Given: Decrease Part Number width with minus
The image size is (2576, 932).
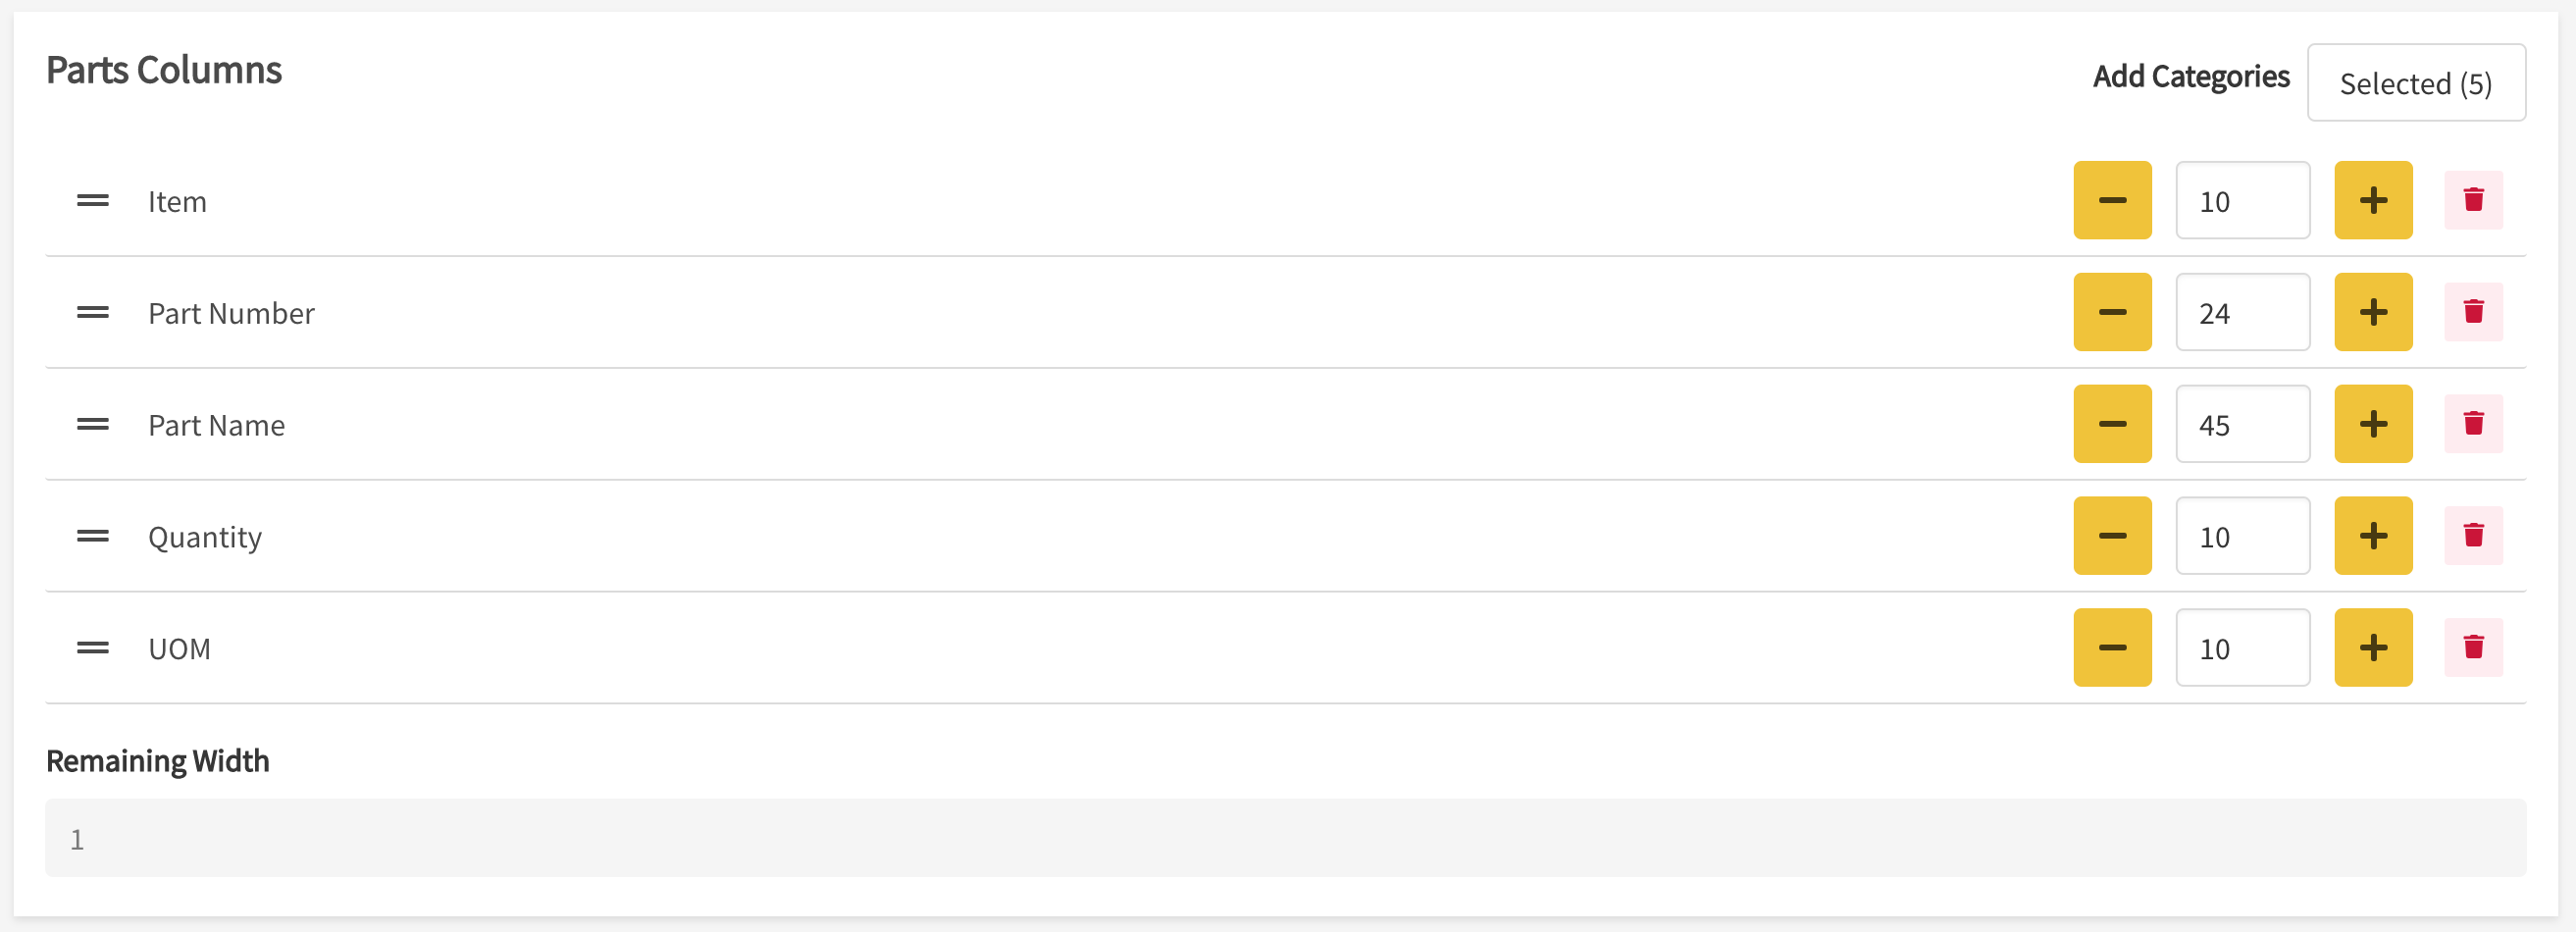Looking at the screenshot, I should pos(2112,312).
